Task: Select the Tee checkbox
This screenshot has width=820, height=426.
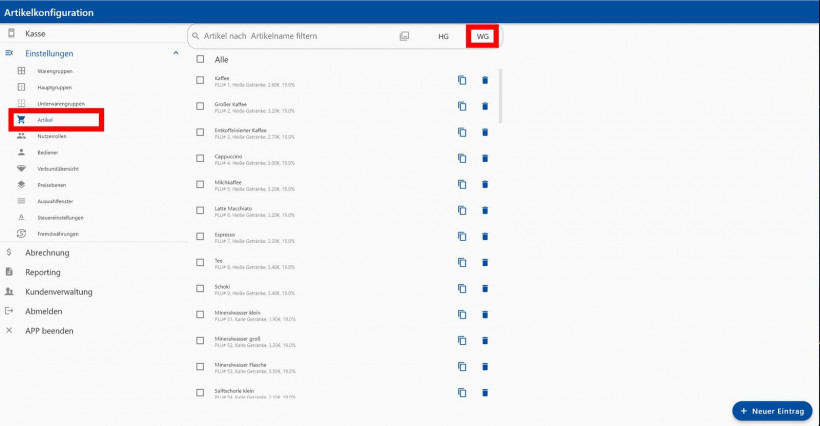Action: click(200, 262)
